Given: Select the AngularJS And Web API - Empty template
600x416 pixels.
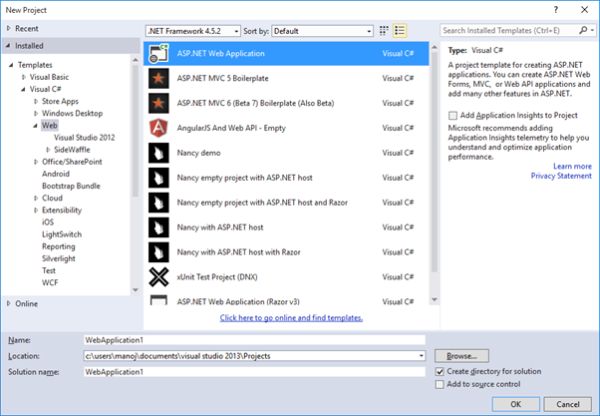Looking at the screenshot, I should pos(287,128).
